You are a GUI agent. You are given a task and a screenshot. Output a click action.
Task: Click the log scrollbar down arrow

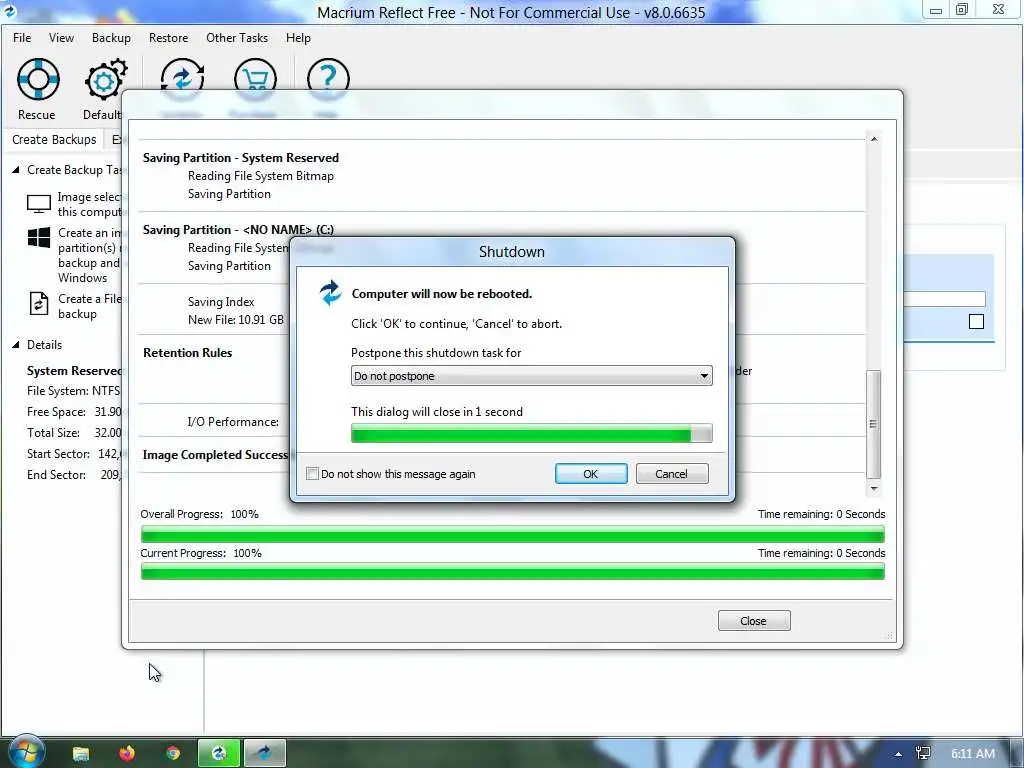[874, 488]
